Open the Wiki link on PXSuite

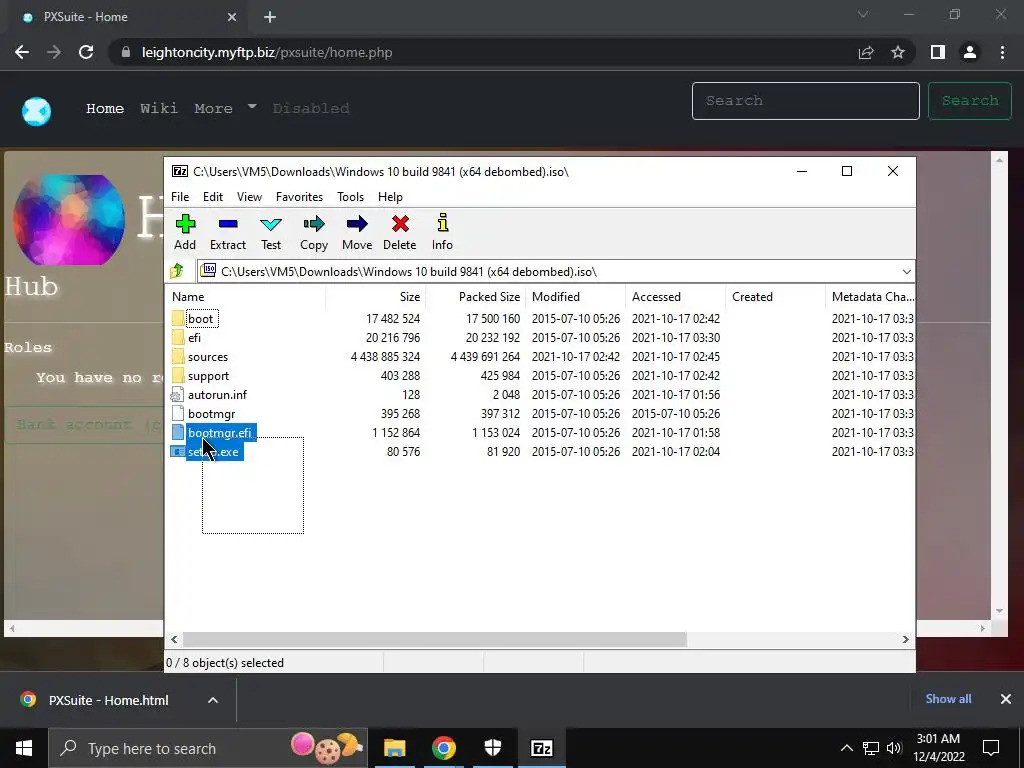(159, 108)
